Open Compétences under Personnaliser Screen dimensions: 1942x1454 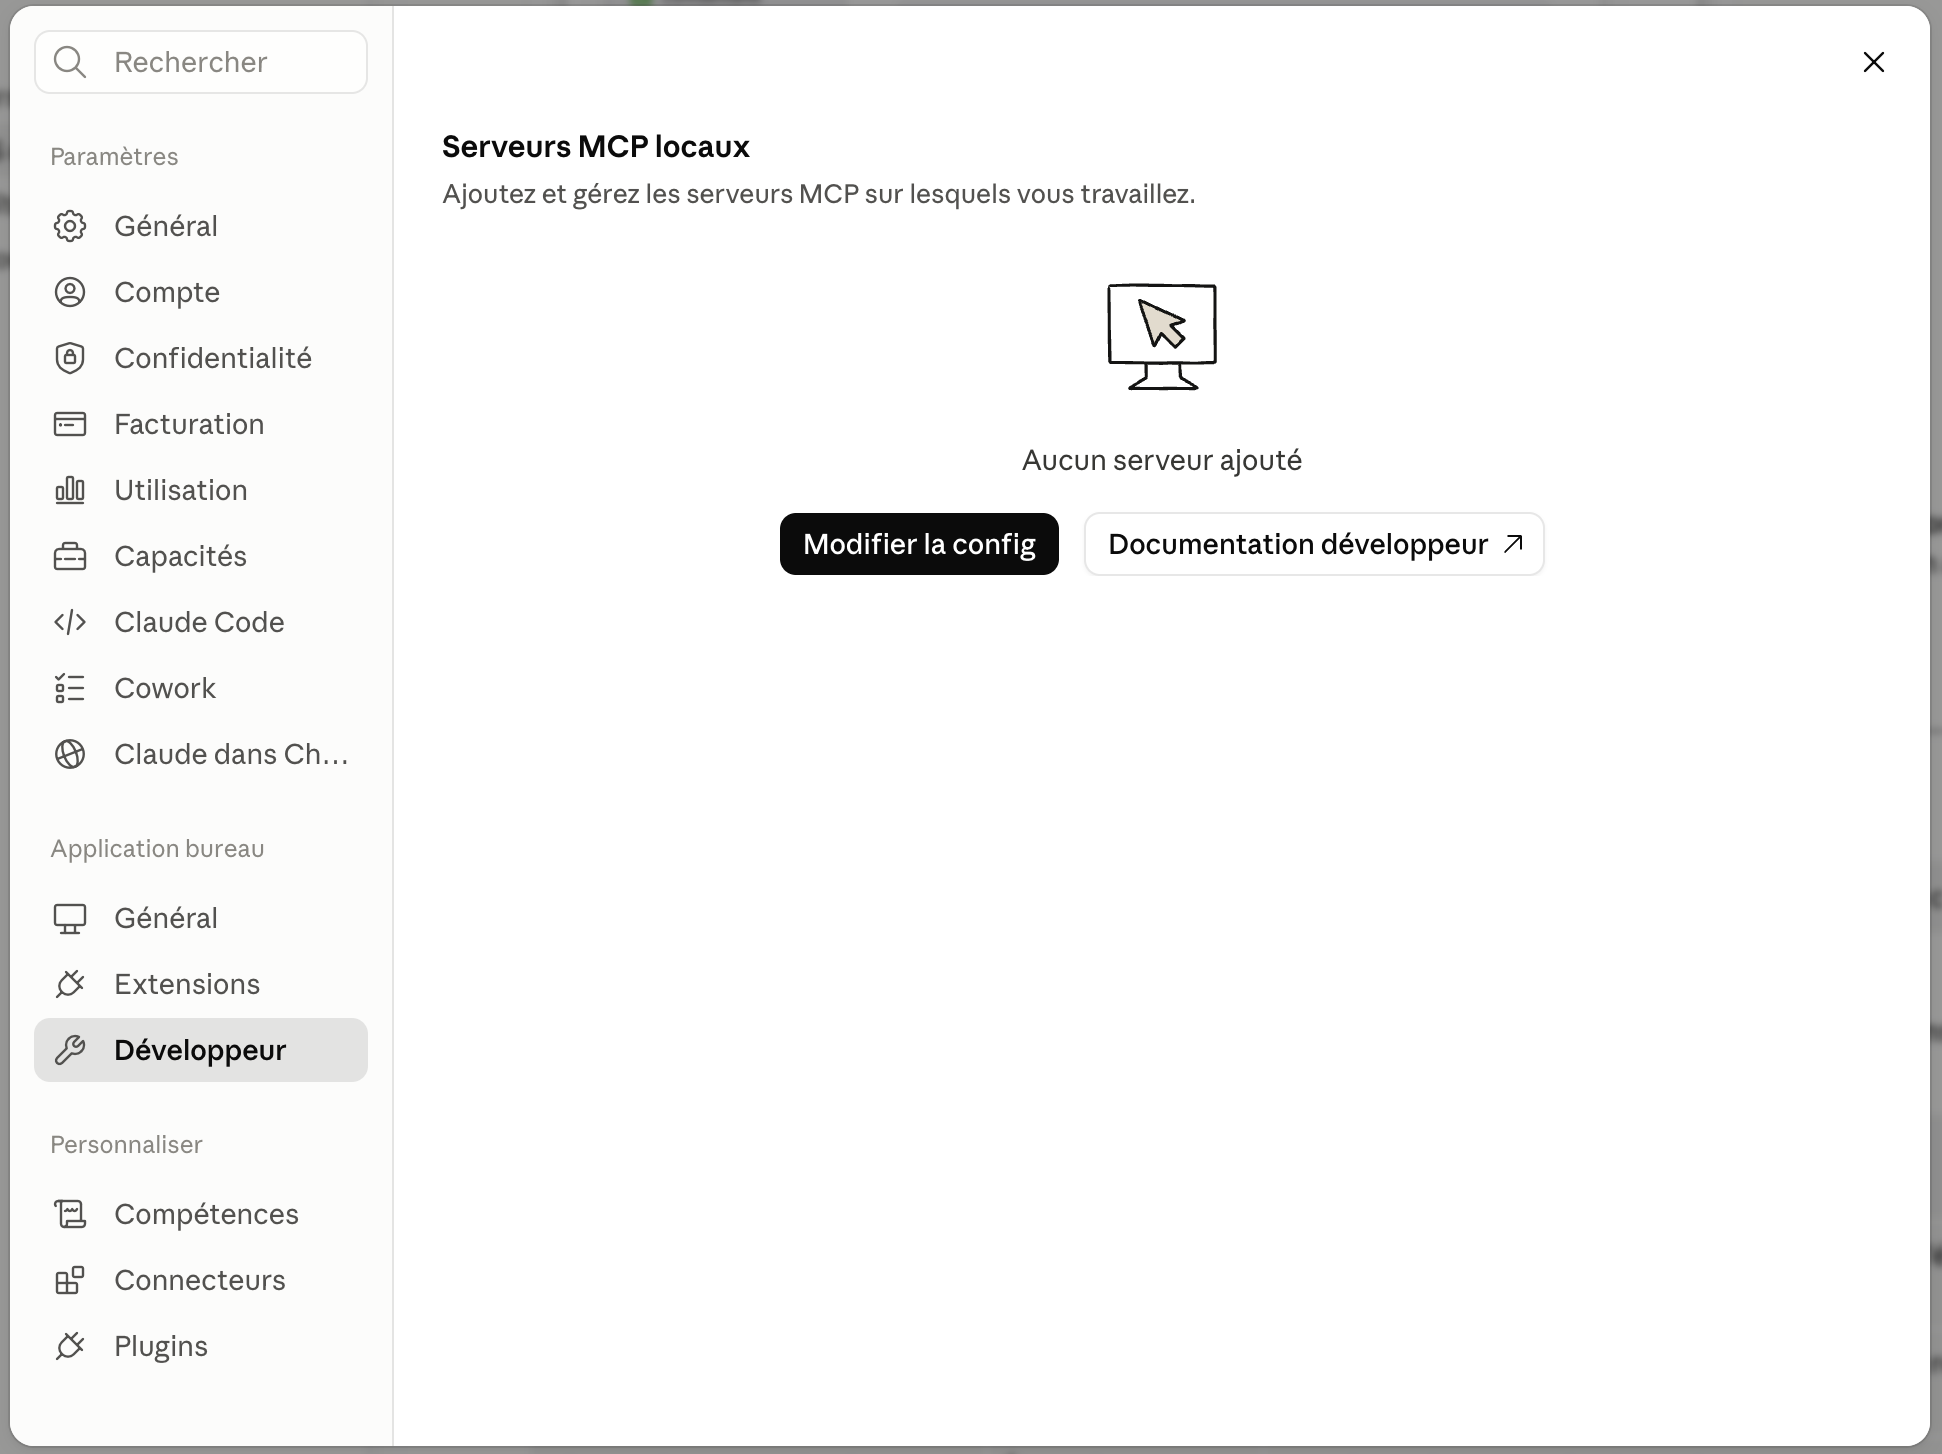click(201, 1214)
